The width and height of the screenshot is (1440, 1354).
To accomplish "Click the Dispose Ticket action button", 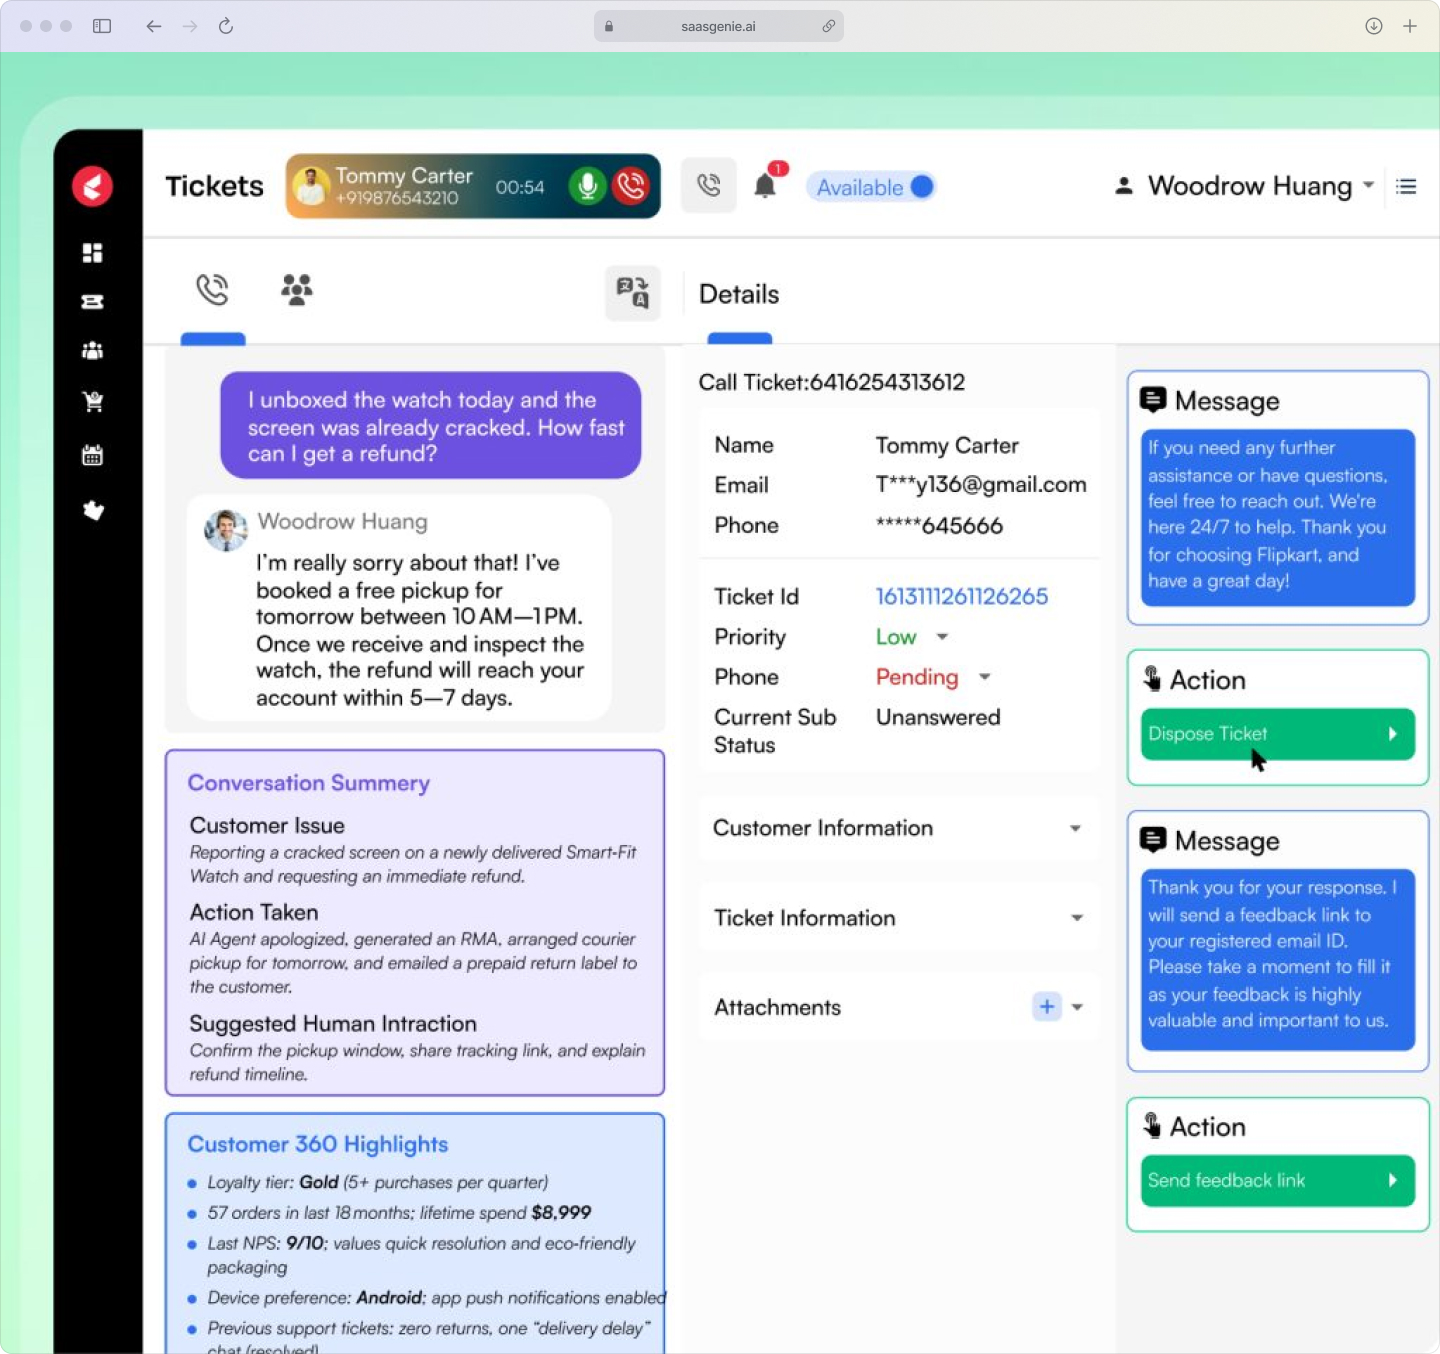I will [x=1277, y=734].
